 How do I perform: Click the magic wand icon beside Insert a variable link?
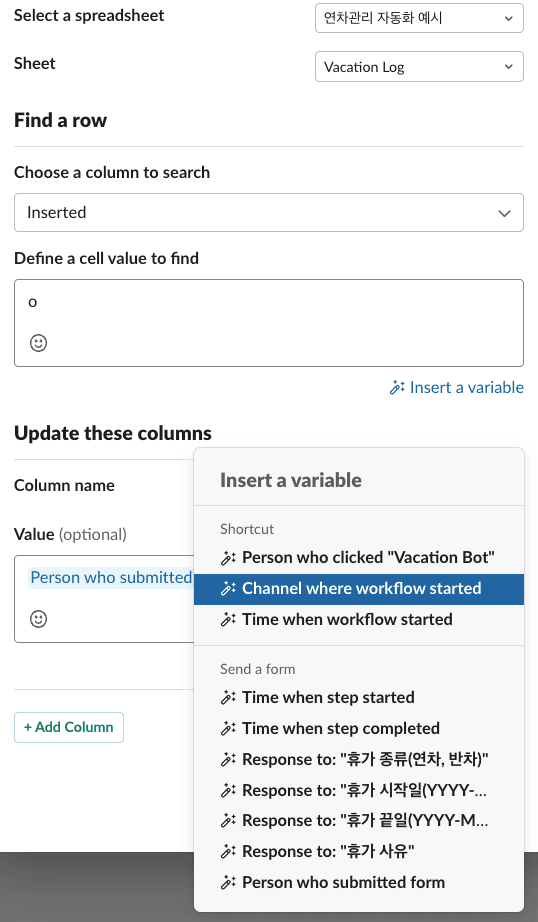397,387
